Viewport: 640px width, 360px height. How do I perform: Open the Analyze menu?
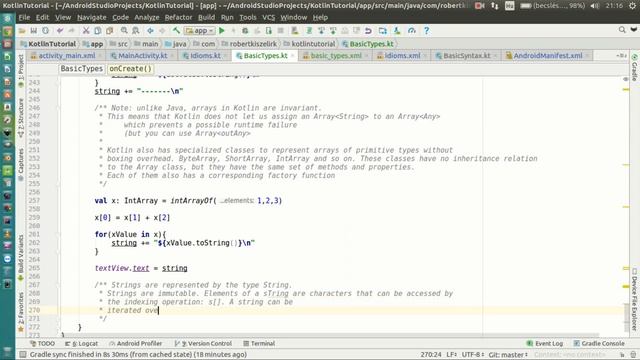coord(147,18)
